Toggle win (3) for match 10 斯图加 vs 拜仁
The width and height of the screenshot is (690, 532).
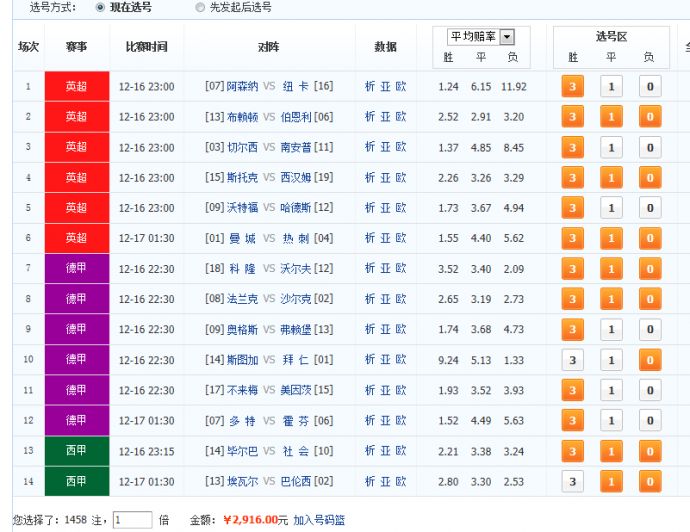pyautogui.click(x=573, y=360)
